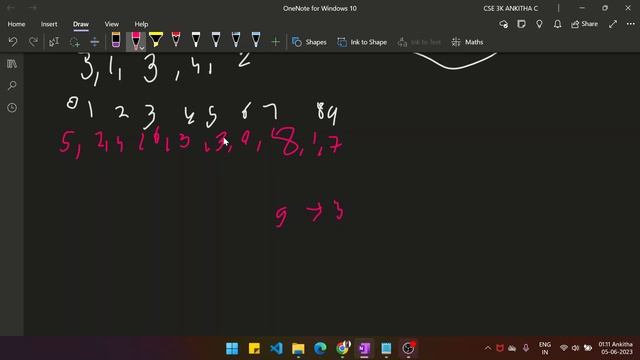Redo the undone action
Image resolution: width=640 pixels, height=360 pixels.
click(x=33, y=42)
